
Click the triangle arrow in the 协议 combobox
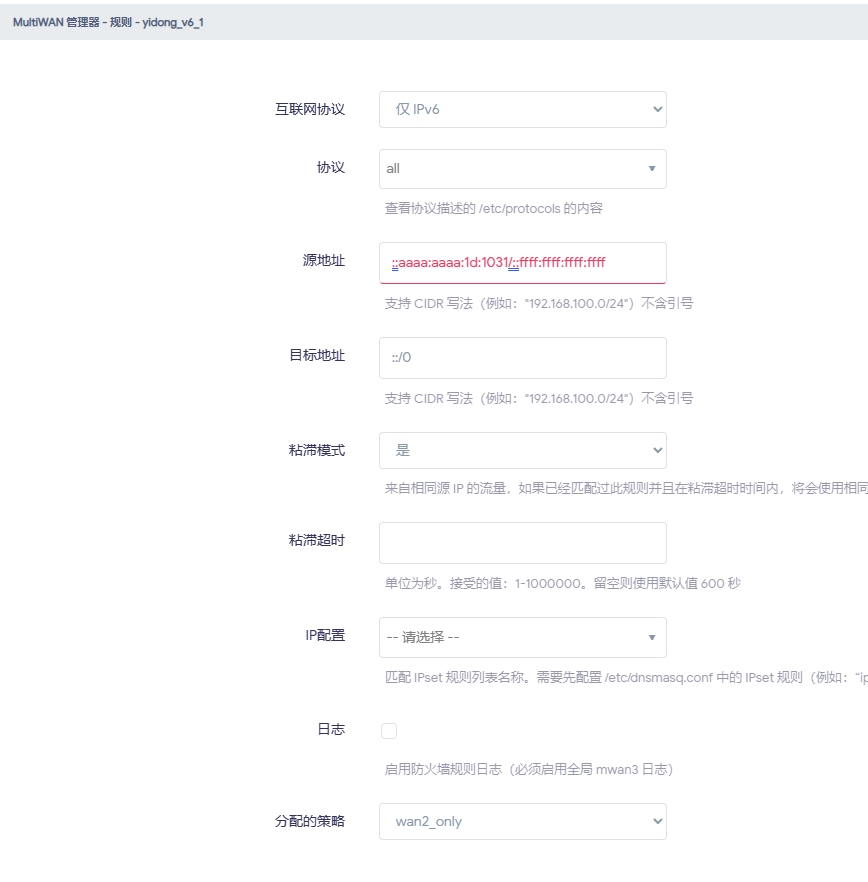[652, 169]
